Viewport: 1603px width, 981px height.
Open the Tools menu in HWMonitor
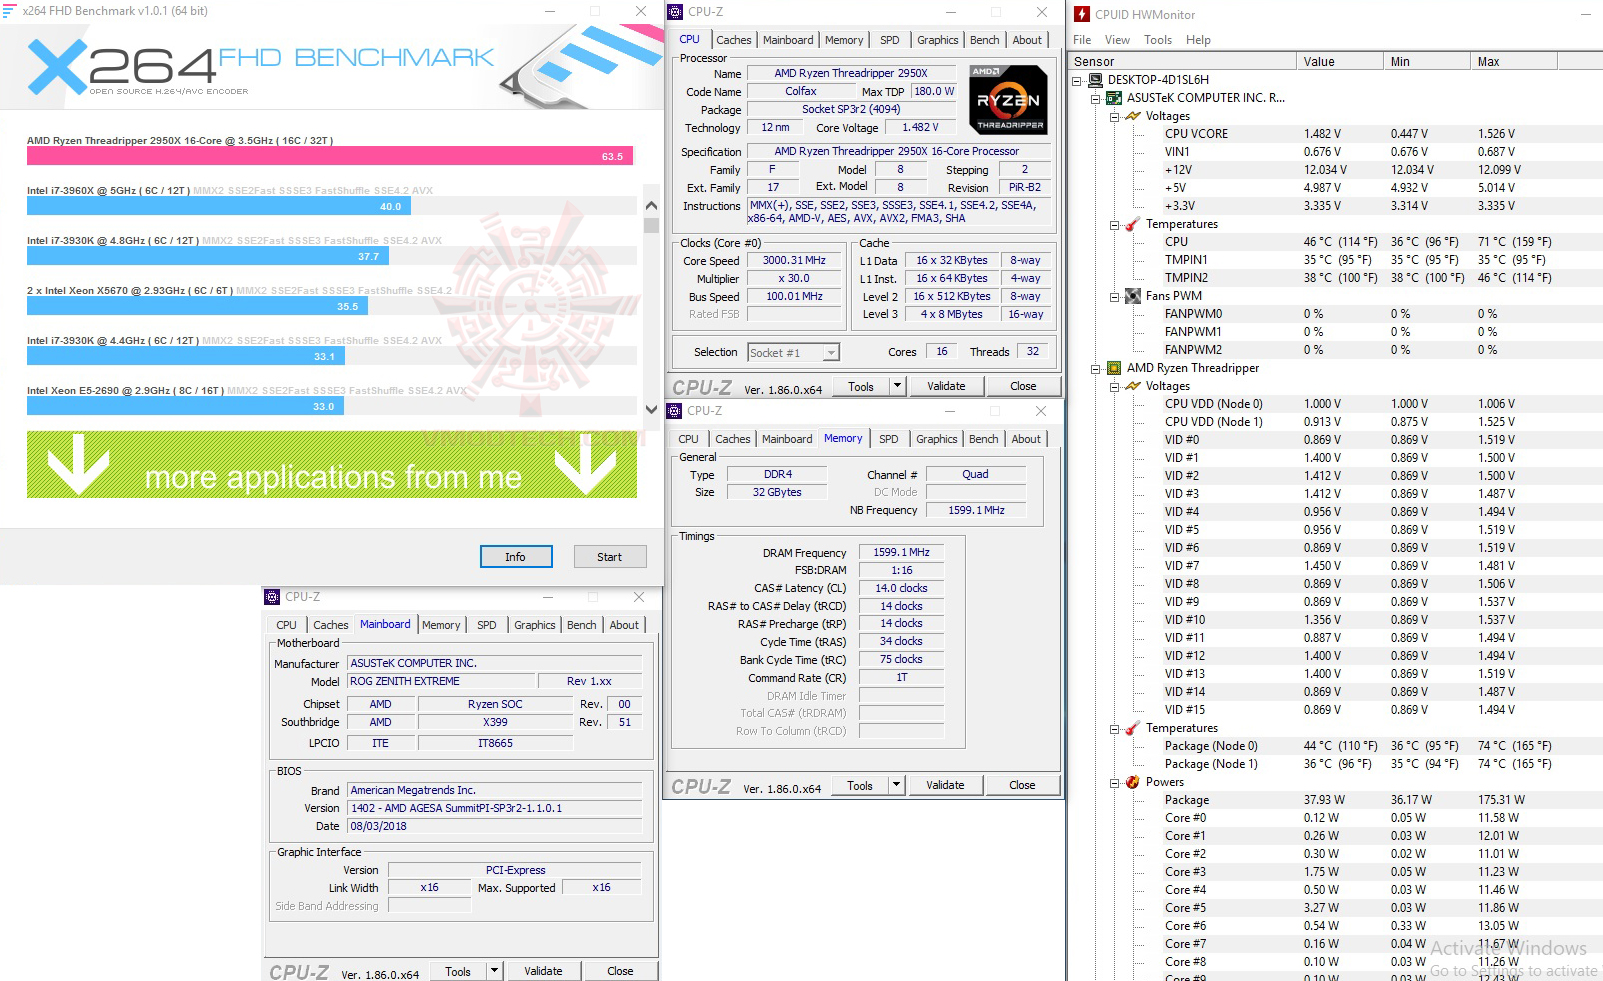(x=1158, y=40)
